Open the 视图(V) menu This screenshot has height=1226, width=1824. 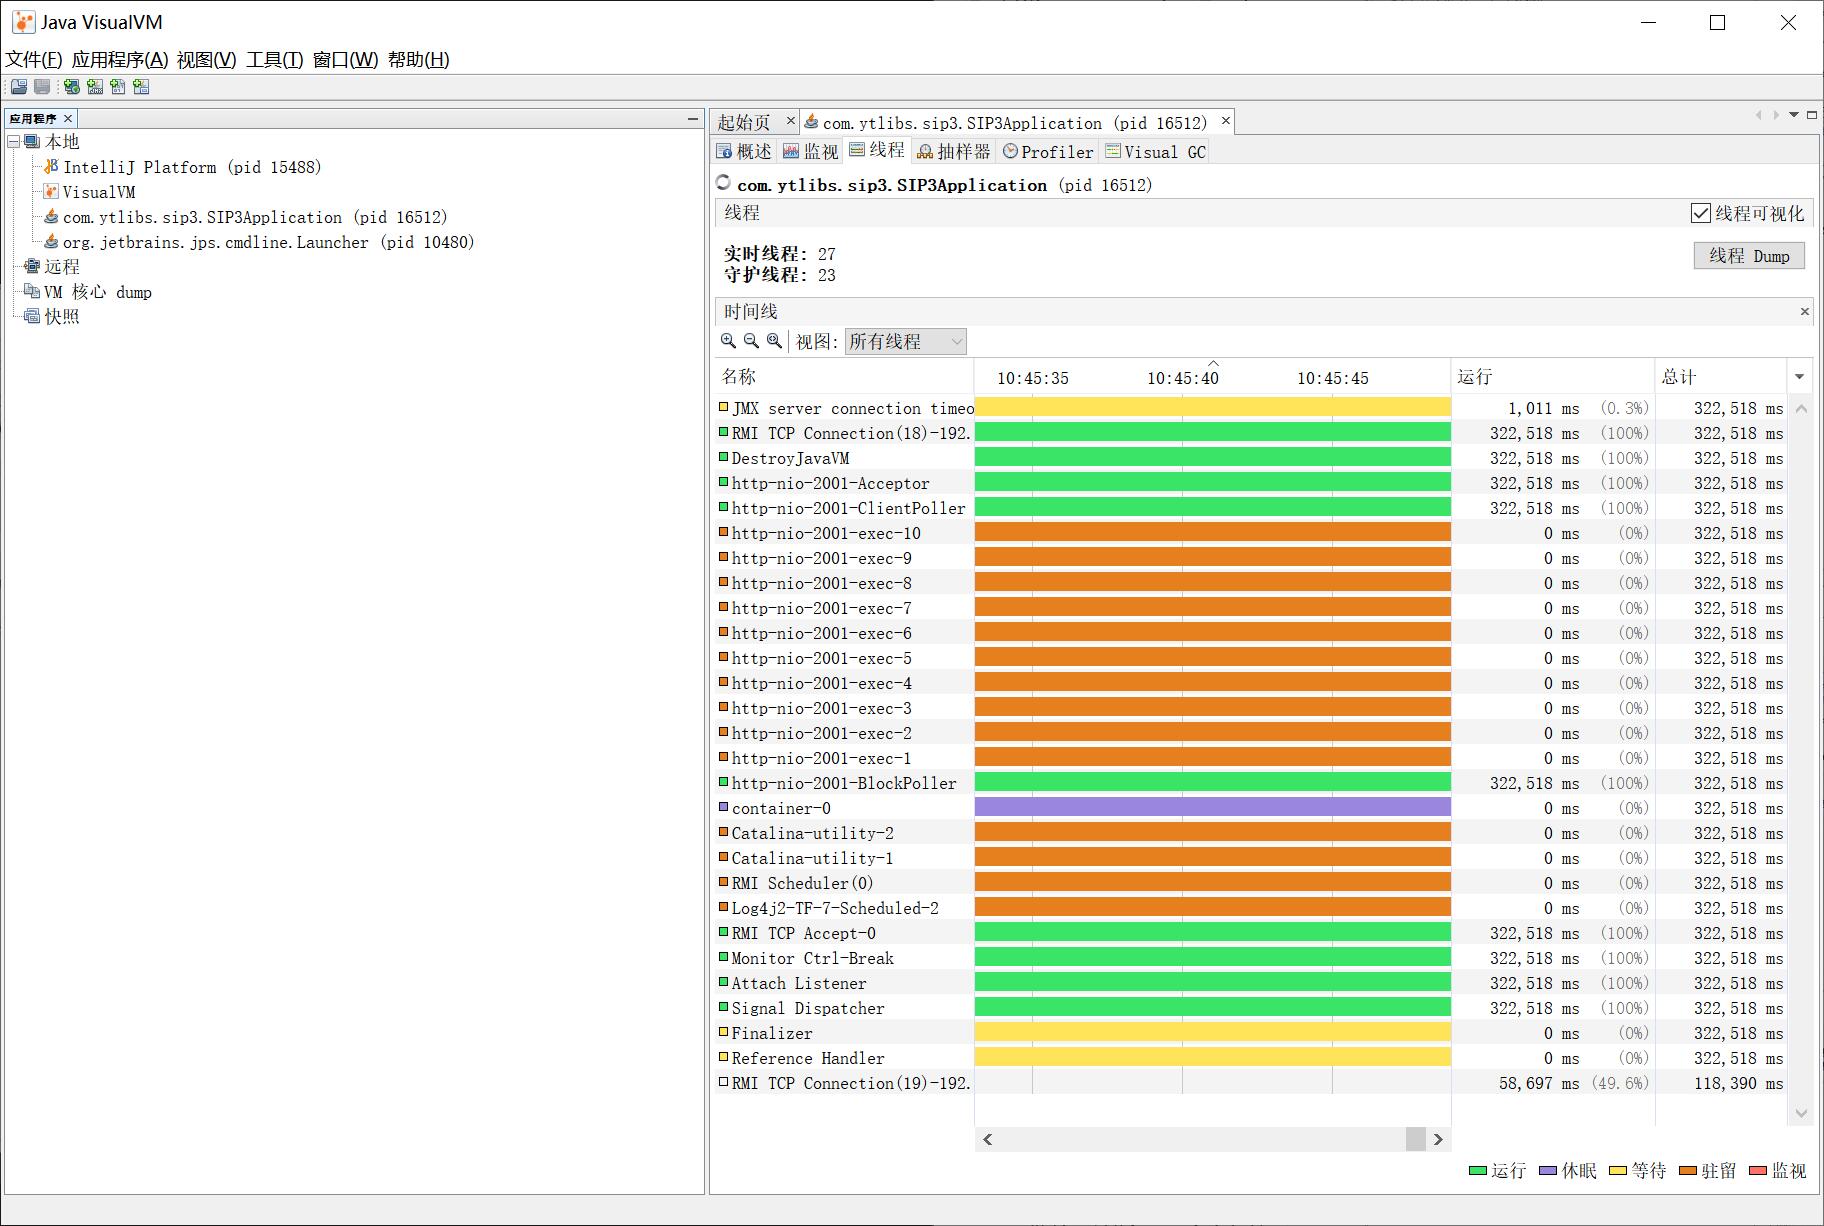click(x=207, y=60)
